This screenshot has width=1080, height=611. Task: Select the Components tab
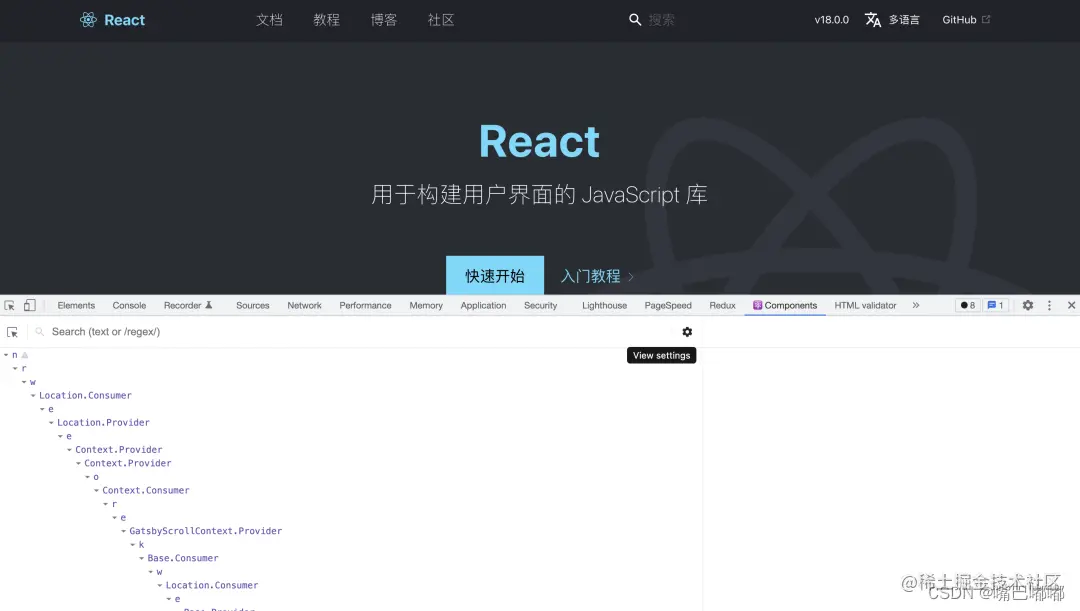coord(785,305)
